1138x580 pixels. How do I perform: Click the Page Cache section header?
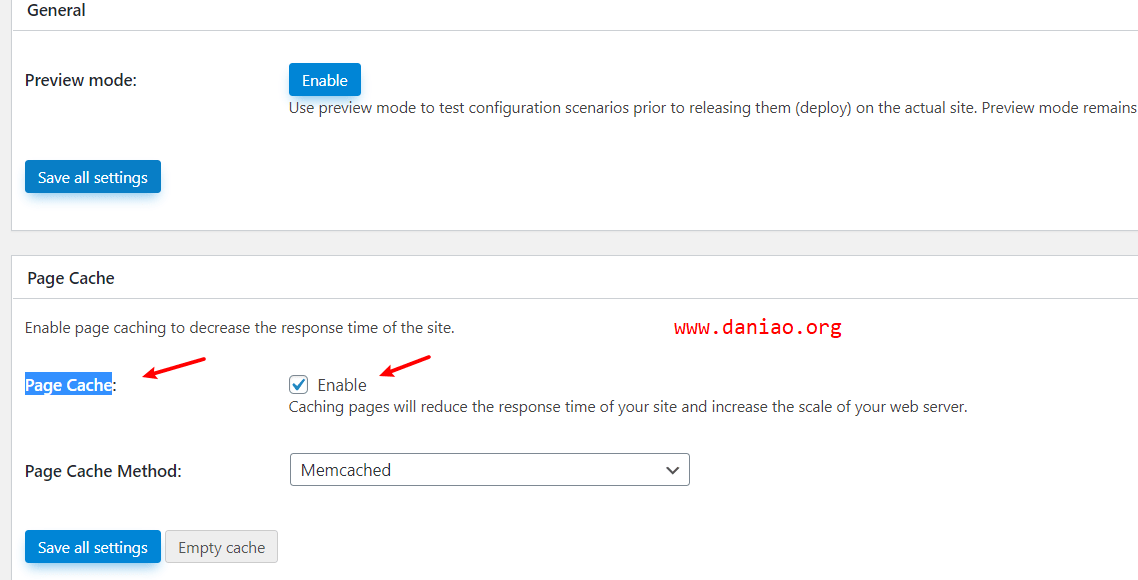coord(71,278)
